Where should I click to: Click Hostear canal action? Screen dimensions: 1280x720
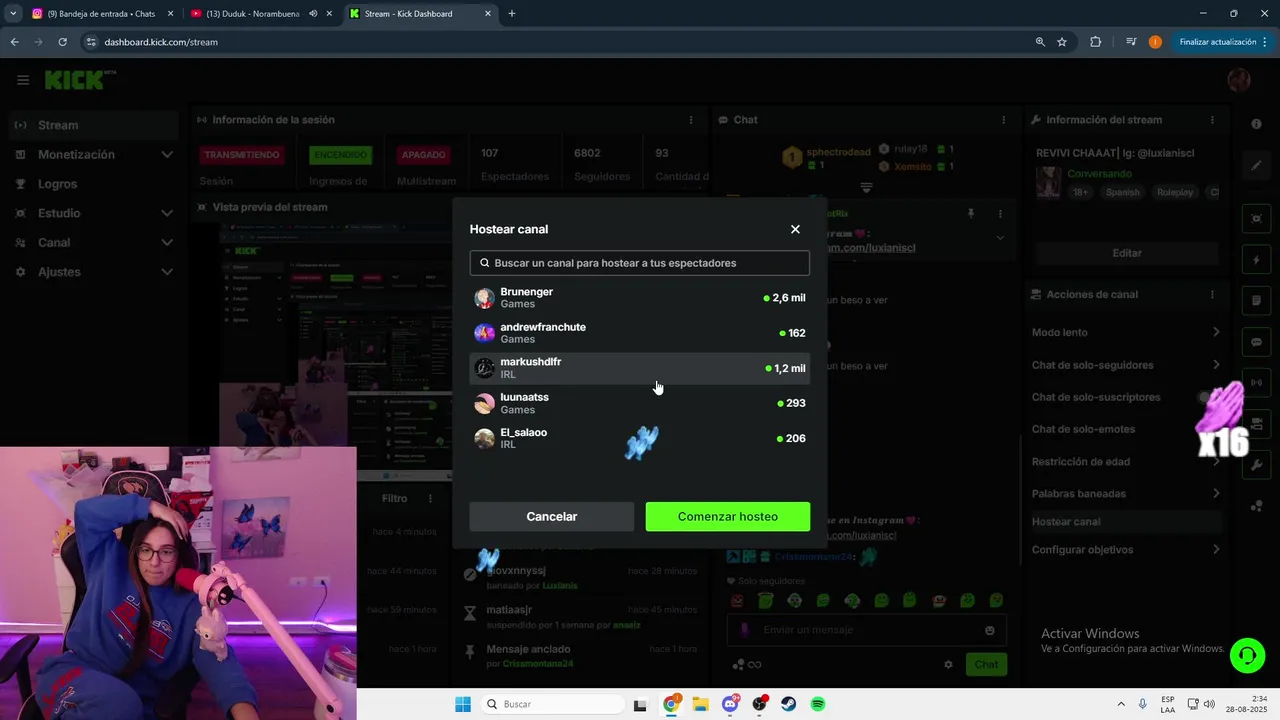(x=1126, y=521)
